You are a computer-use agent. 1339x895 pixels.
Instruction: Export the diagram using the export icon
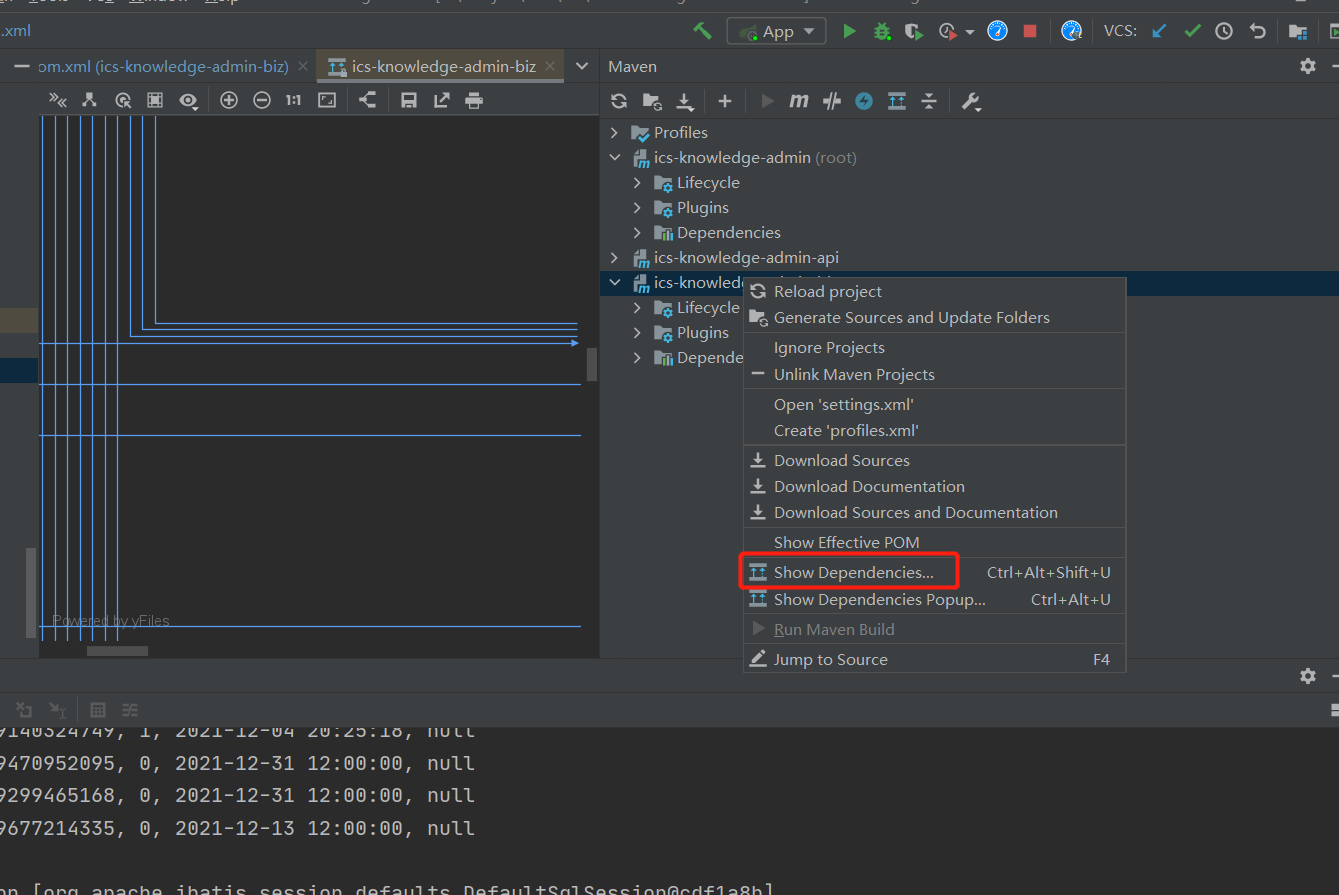point(442,100)
